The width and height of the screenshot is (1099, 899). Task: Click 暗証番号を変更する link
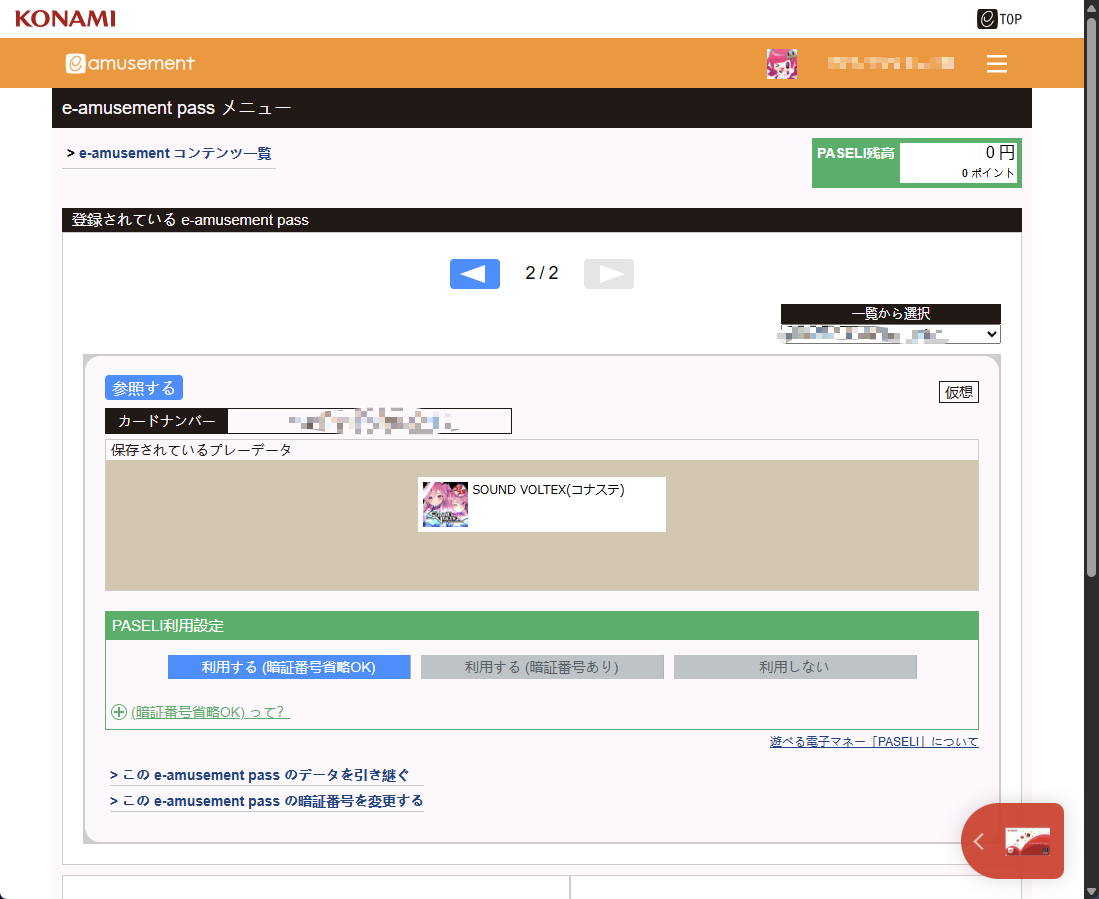tap(266, 801)
